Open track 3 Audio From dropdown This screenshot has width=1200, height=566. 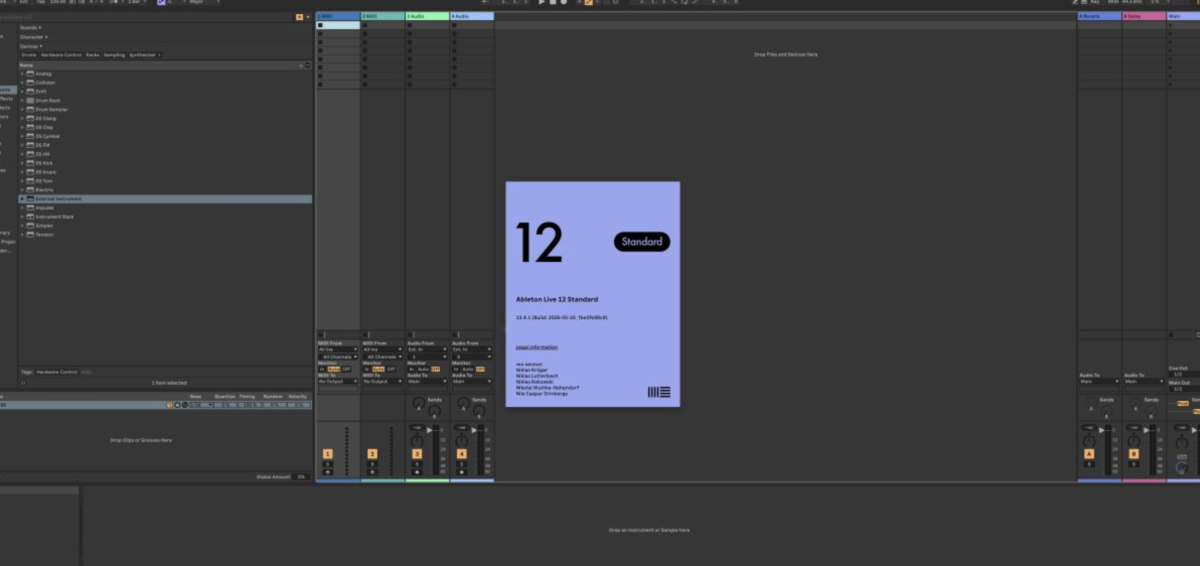[x=428, y=349]
